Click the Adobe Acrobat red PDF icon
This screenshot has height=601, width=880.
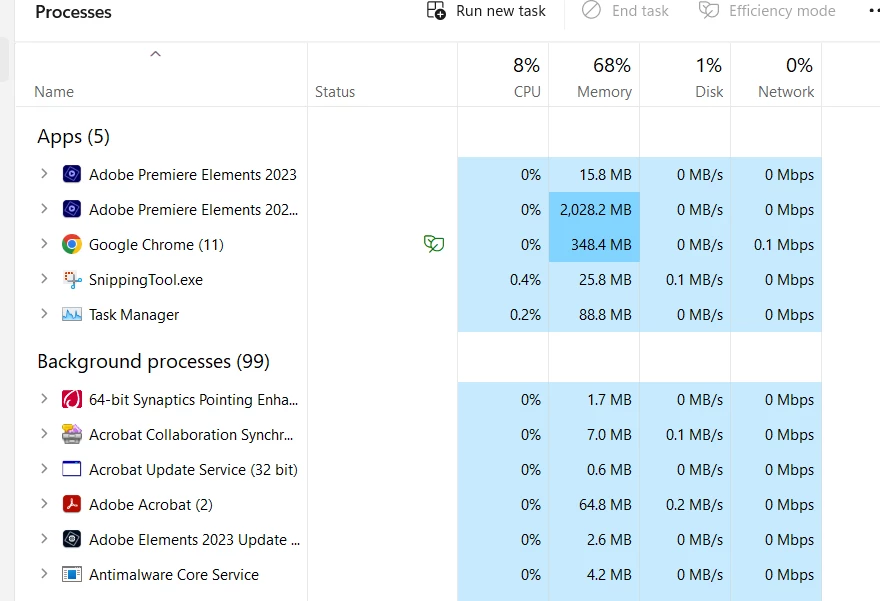pyautogui.click(x=72, y=504)
